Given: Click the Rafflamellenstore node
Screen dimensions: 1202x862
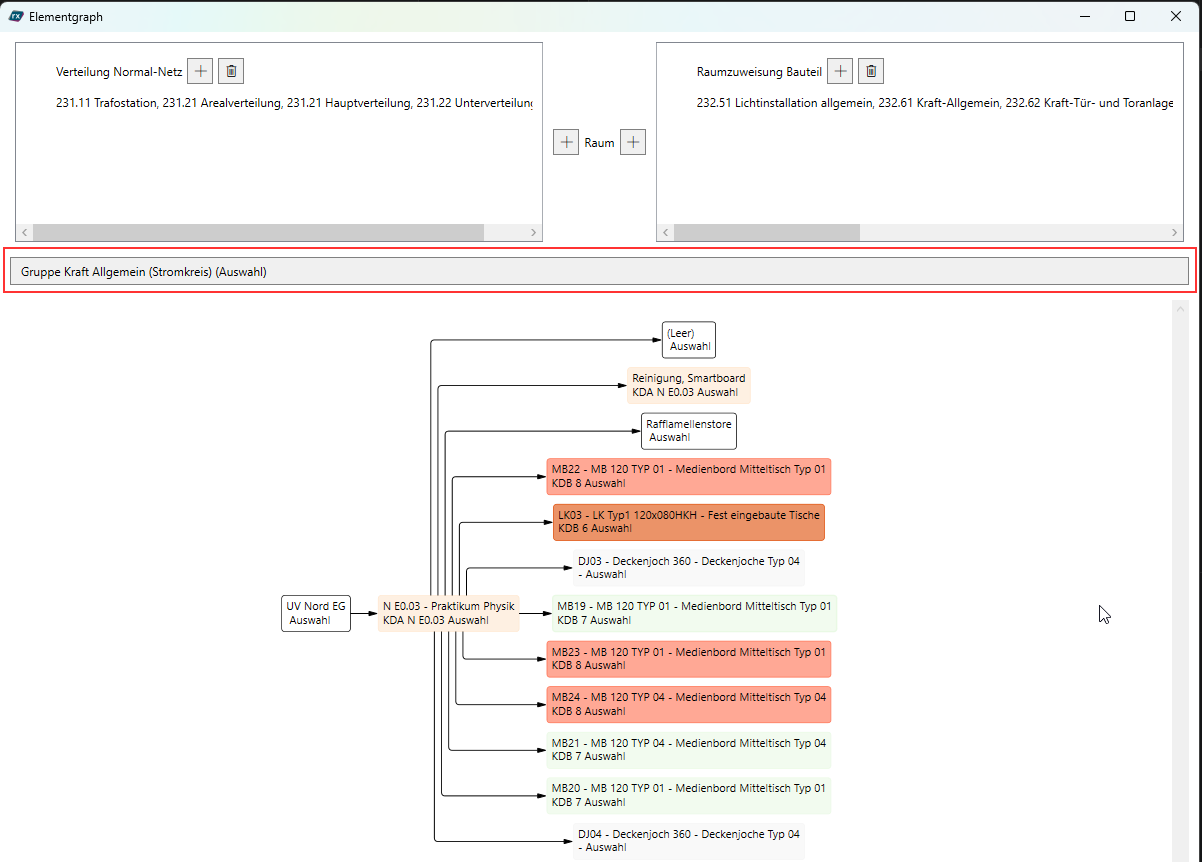Looking at the screenshot, I should (x=689, y=431).
